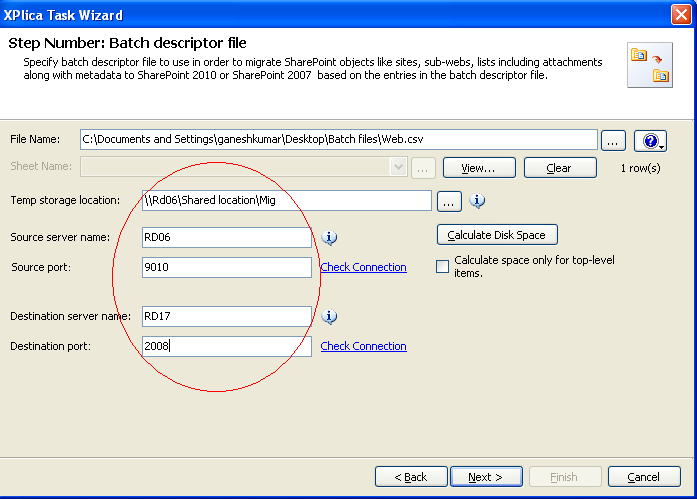Click the 'Step Number: Batch descriptor file' heading
697x499 pixels.
[x=127, y=43]
